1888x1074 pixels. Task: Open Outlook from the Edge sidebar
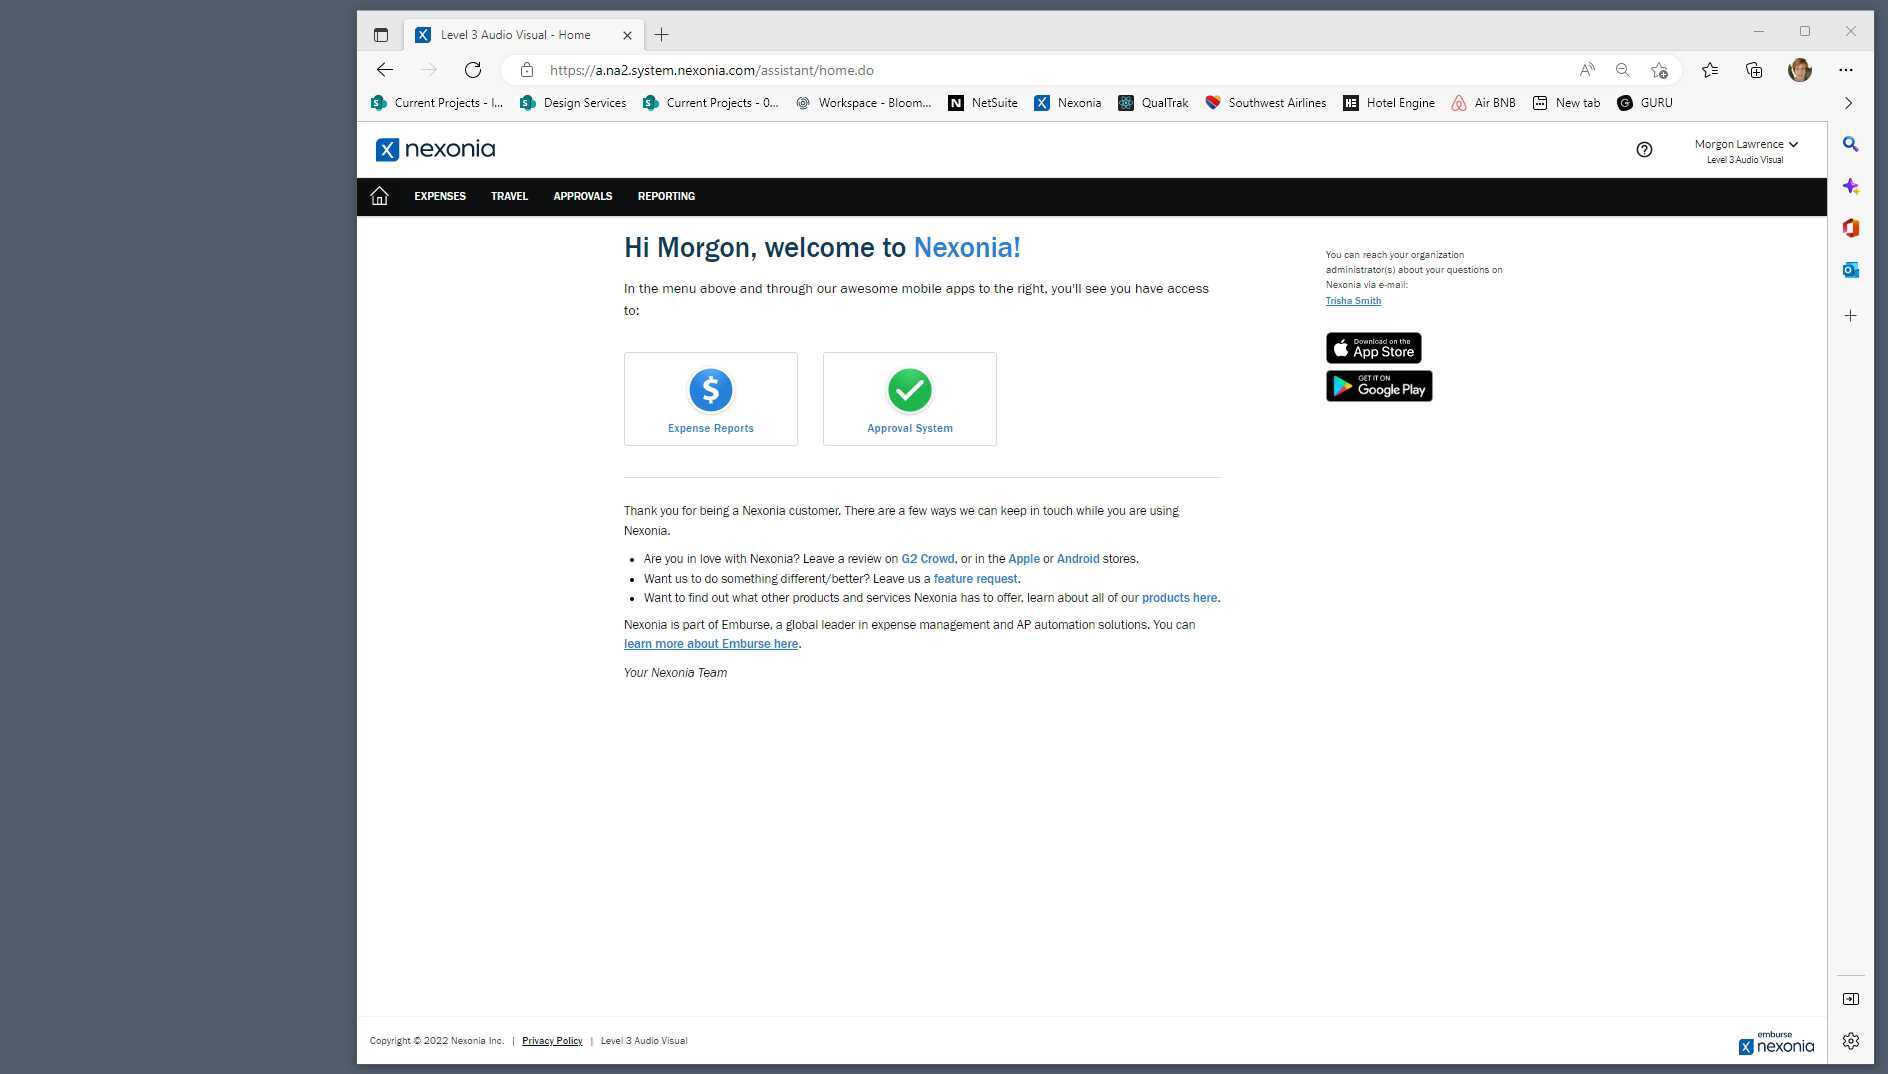pyautogui.click(x=1850, y=269)
